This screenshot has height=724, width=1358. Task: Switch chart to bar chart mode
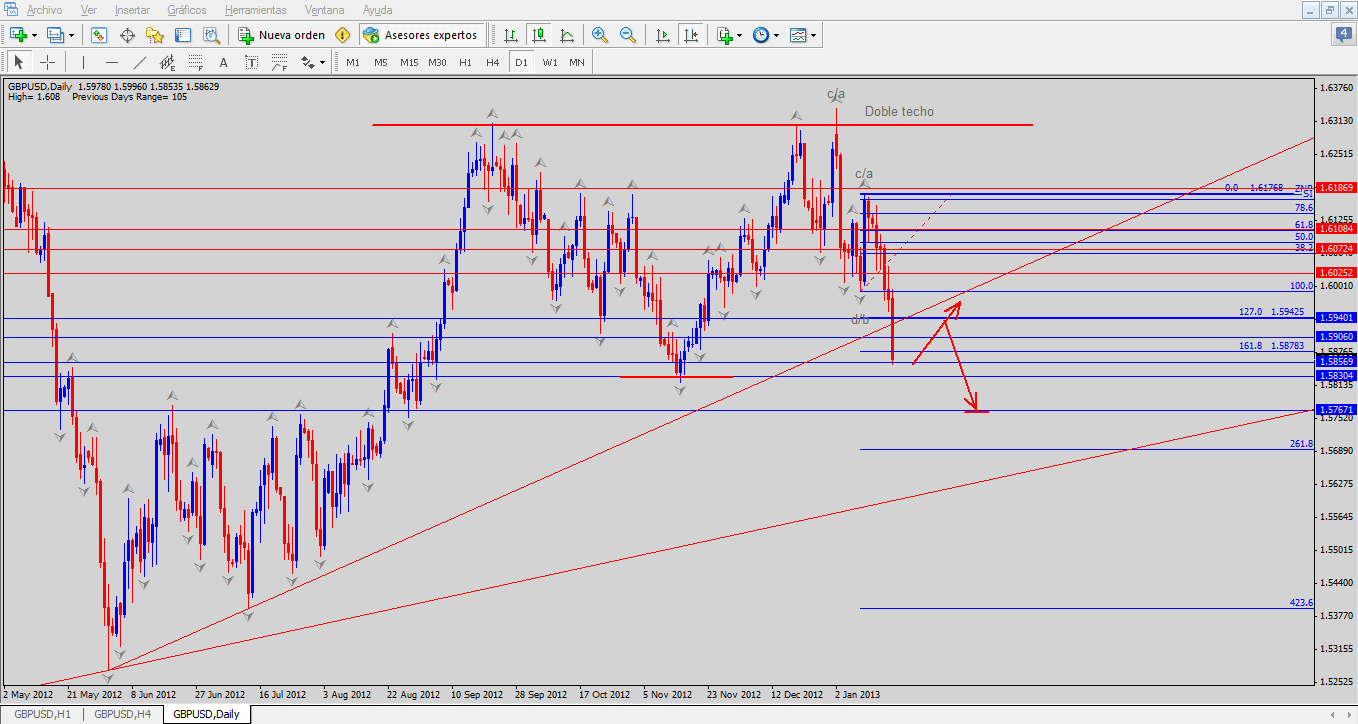coord(511,35)
